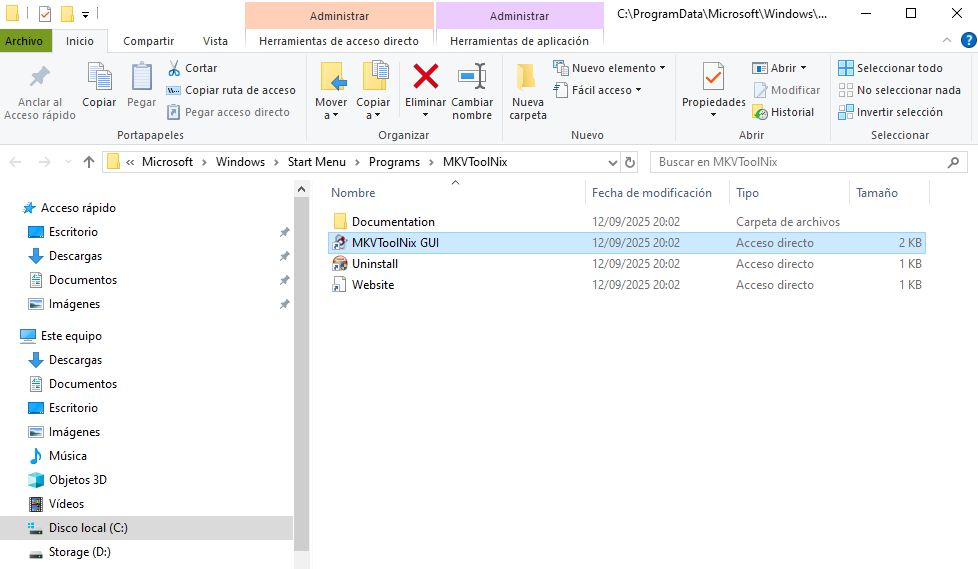
Task: Open Propiedades of the selected item
Action: click(713, 90)
